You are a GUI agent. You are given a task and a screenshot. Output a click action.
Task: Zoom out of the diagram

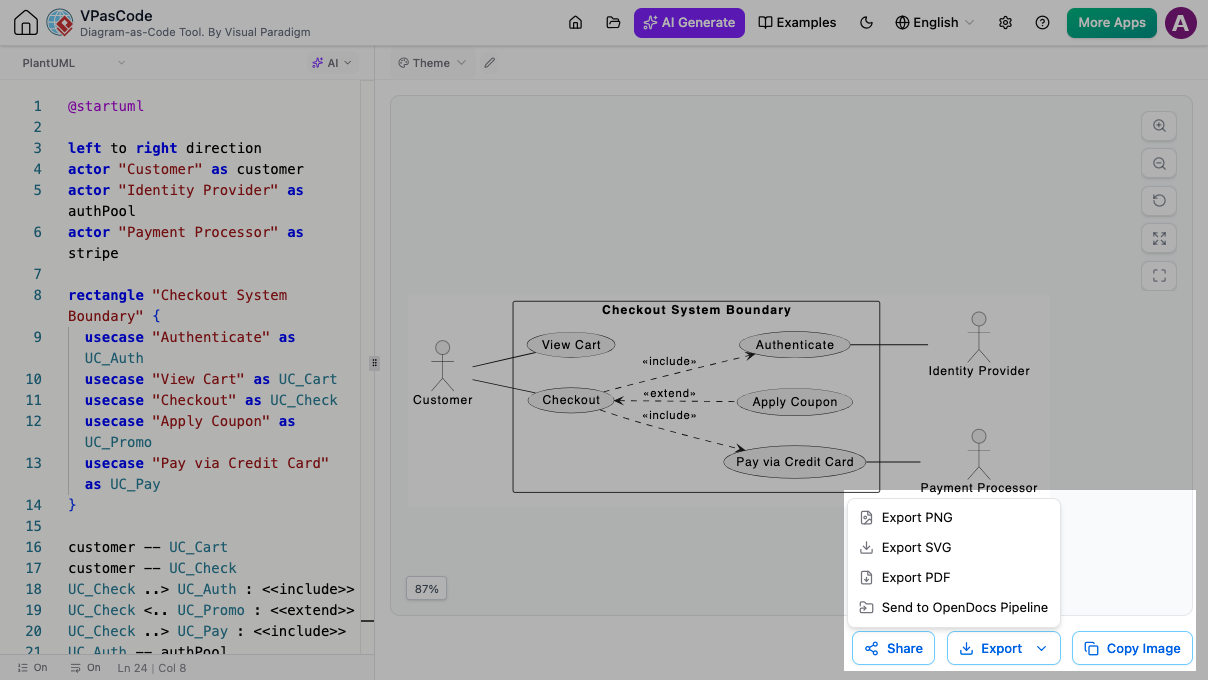click(1159, 163)
